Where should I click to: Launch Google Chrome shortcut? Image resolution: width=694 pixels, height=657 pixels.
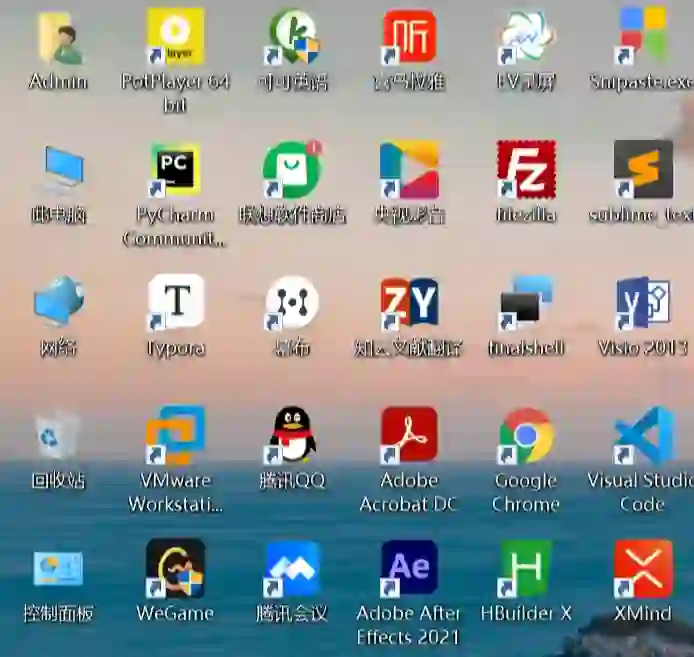point(526,436)
